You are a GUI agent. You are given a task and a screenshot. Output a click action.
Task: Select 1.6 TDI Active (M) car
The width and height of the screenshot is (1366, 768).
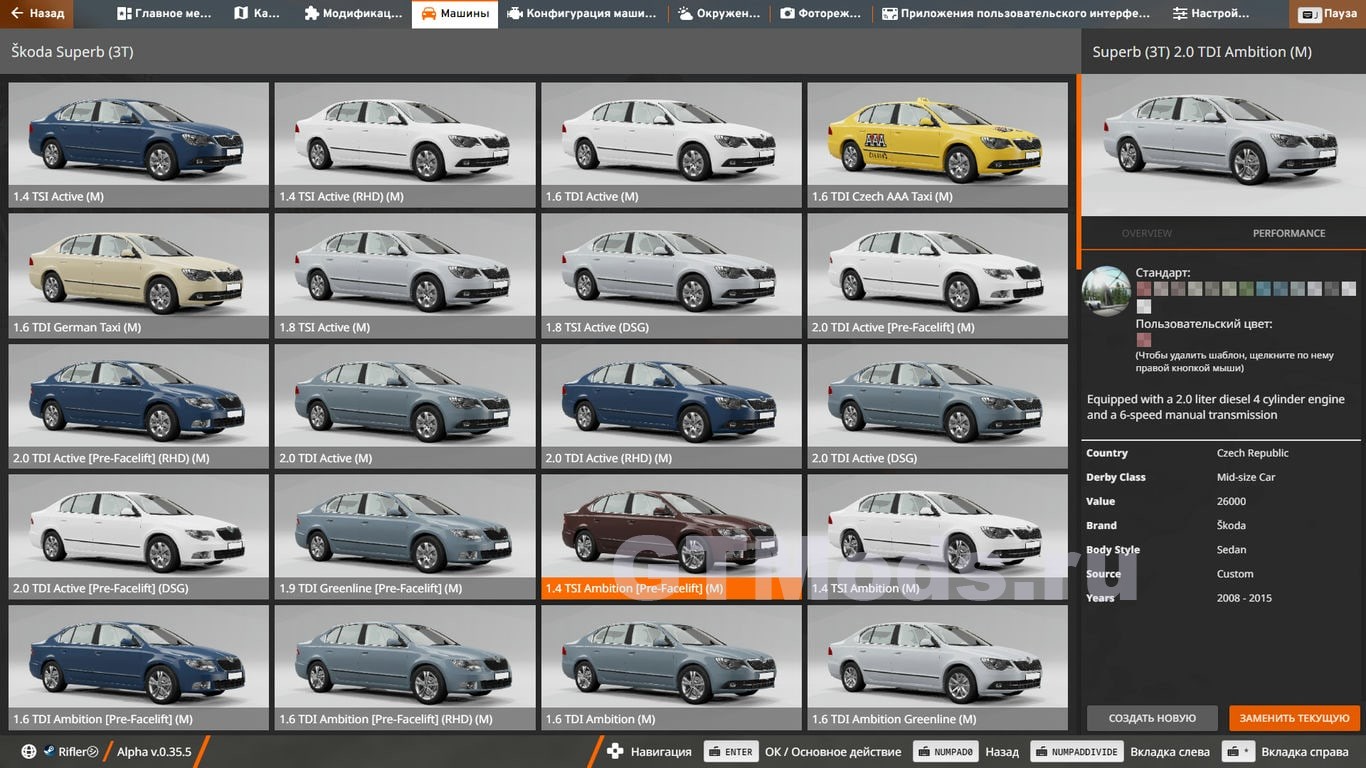coord(671,145)
